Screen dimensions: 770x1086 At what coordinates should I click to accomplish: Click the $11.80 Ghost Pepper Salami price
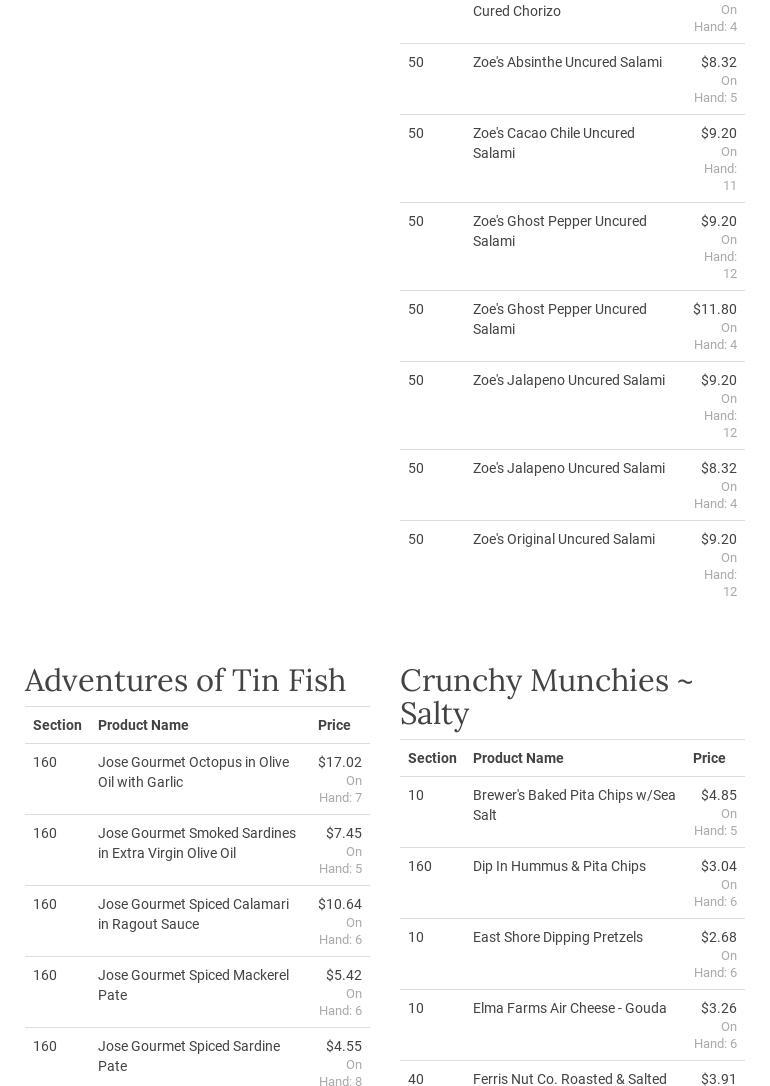coord(714,309)
